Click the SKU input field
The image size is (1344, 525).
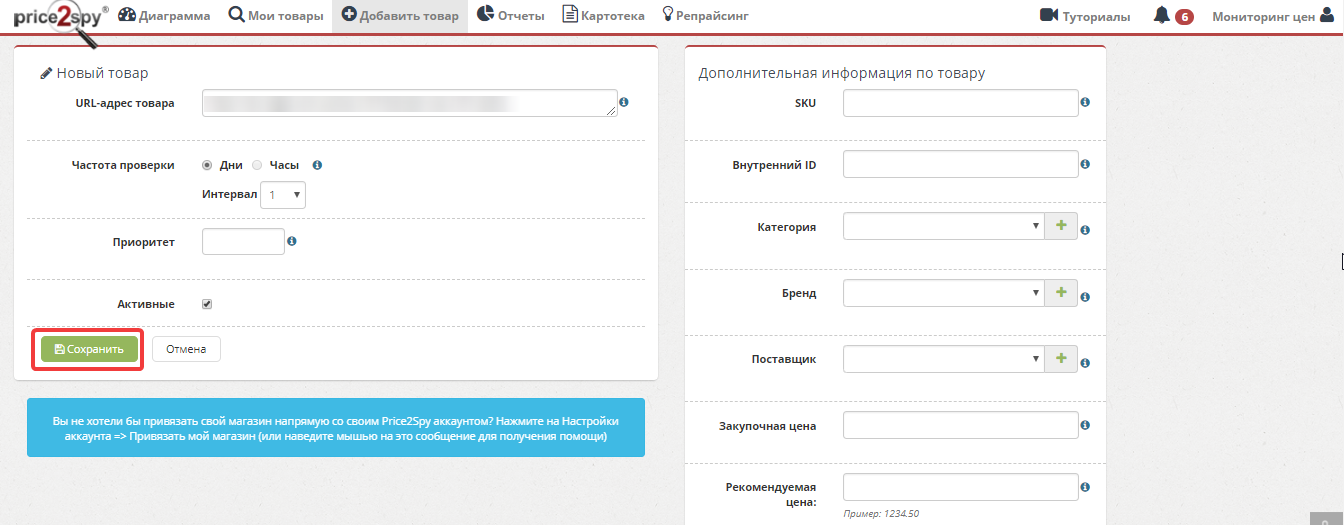[x=960, y=103]
